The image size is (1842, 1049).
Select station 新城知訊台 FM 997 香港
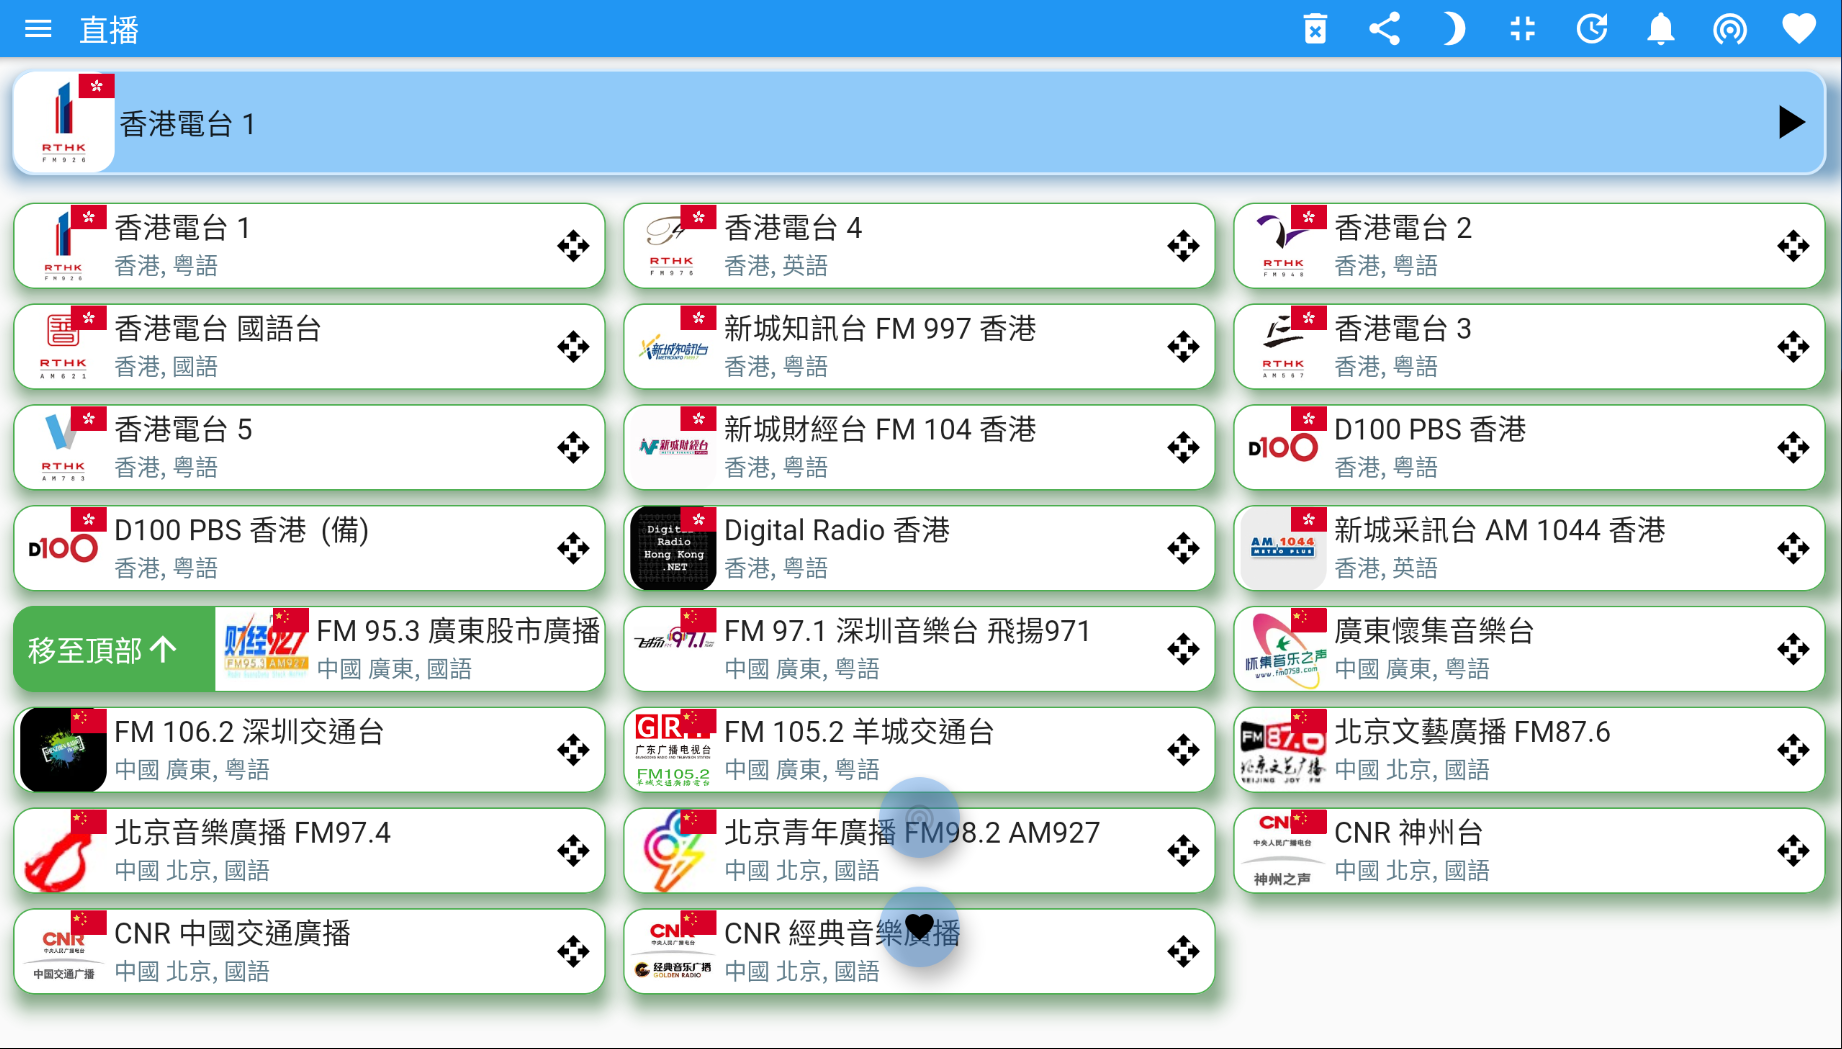pos(919,347)
